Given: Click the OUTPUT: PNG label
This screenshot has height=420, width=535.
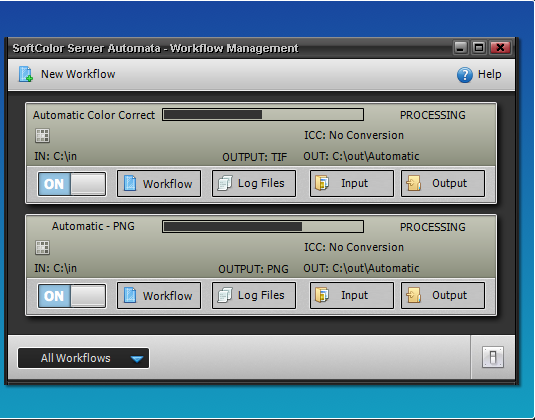Looking at the screenshot, I should click(x=253, y=269).
